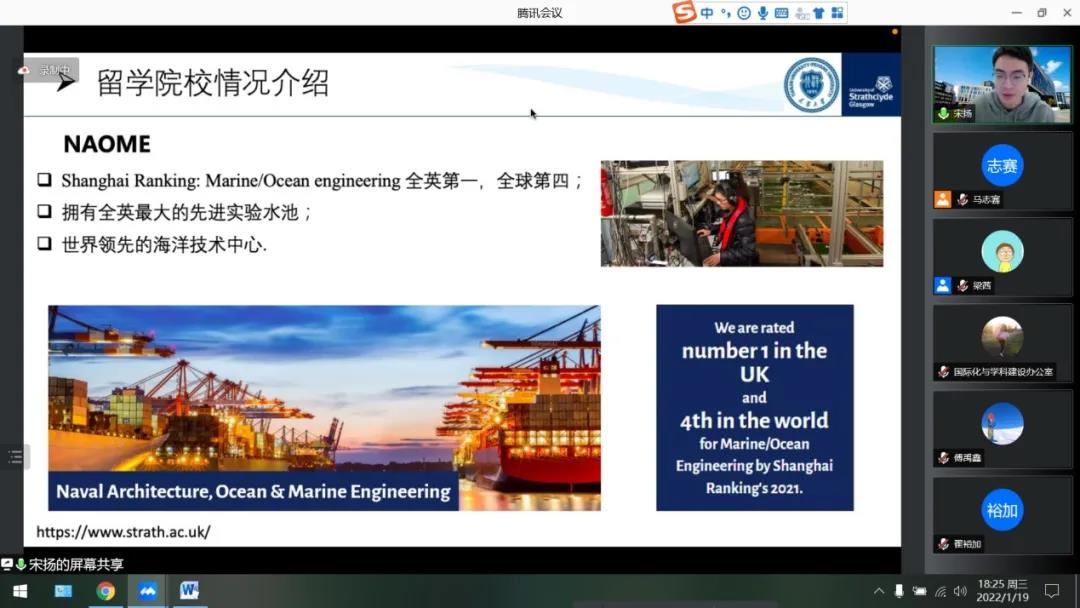This screenshot has height=608, width=1080.
Task: Open Windows Start menu
Action: [19, 591]
